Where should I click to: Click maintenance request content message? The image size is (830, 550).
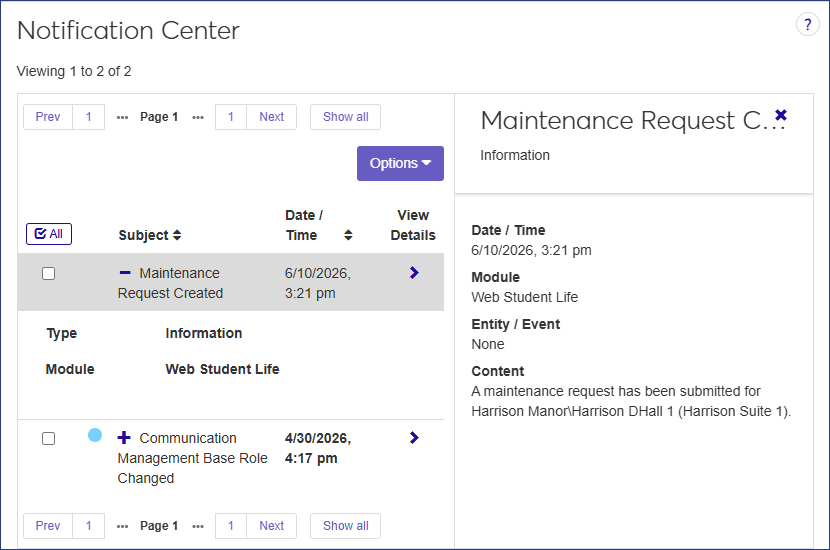(631, 401)
